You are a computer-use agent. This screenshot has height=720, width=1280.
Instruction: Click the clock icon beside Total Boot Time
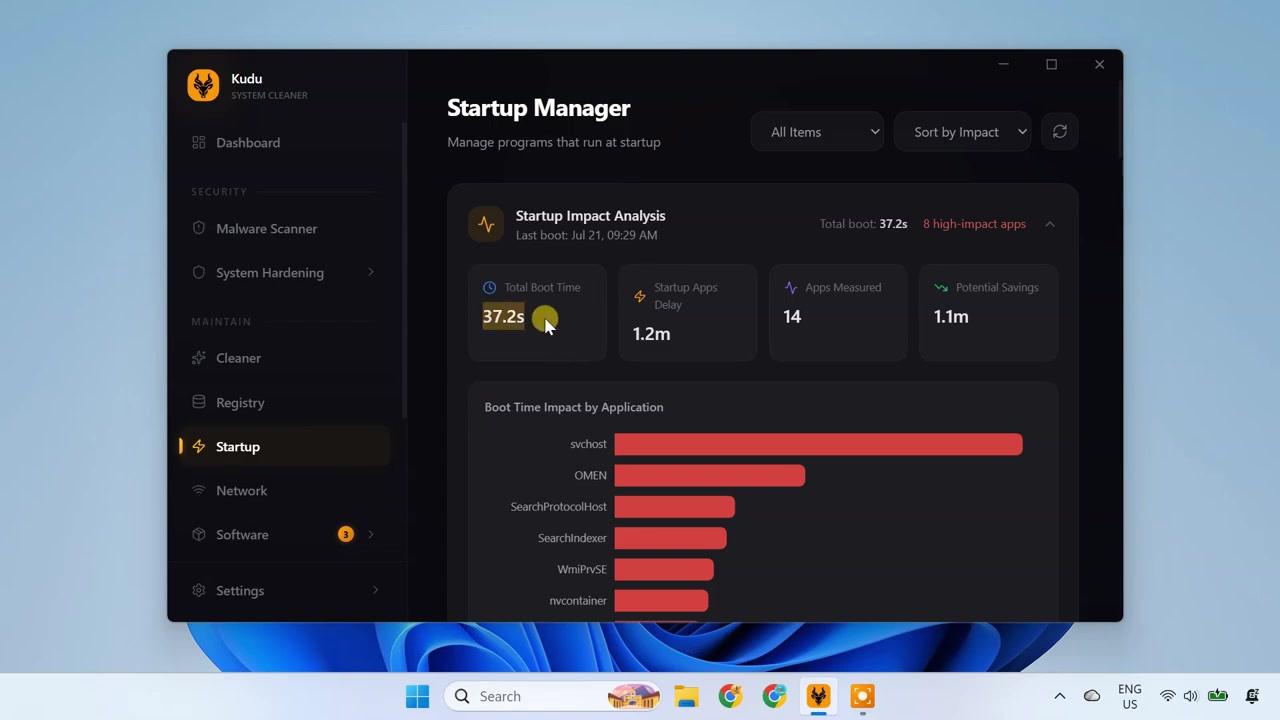tap(489, 287)
